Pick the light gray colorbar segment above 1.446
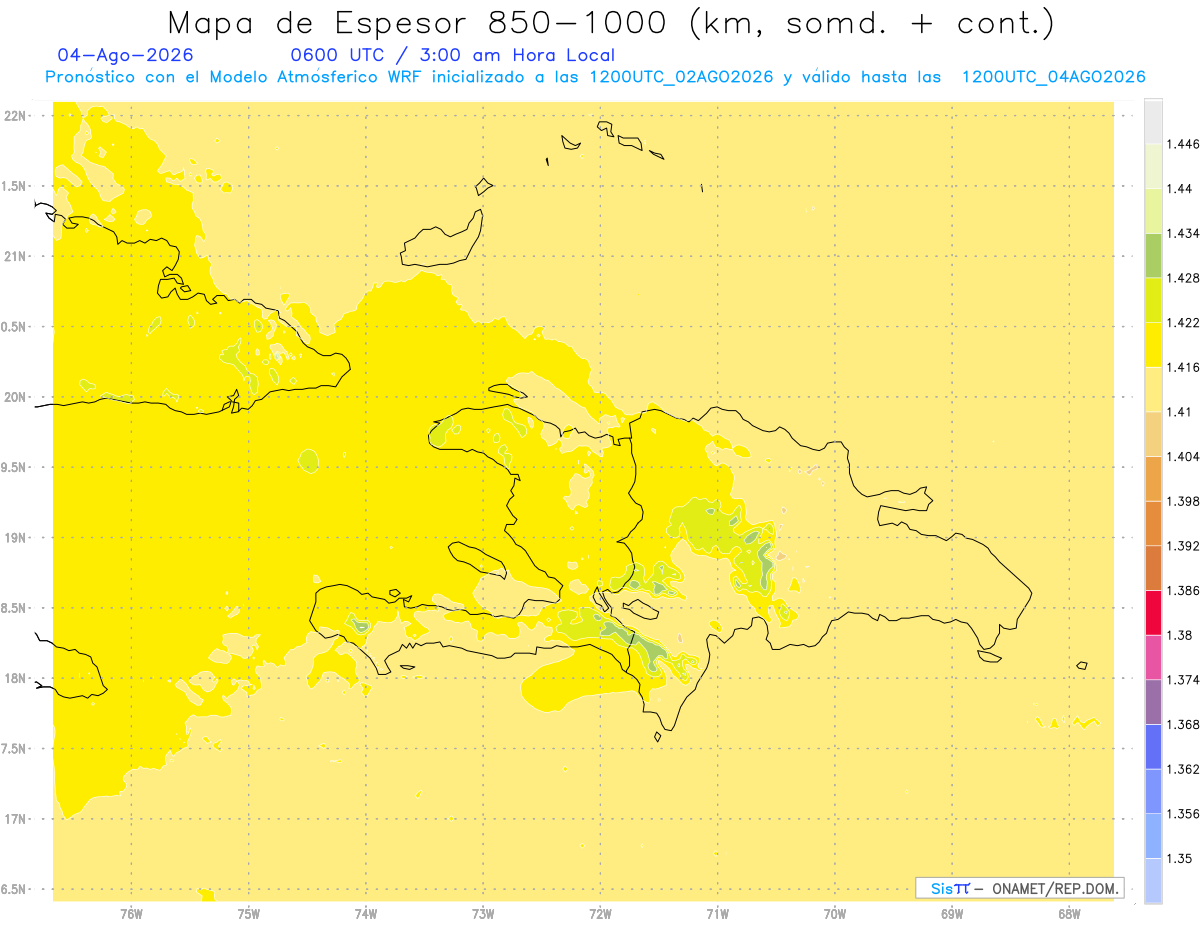 1153,121
